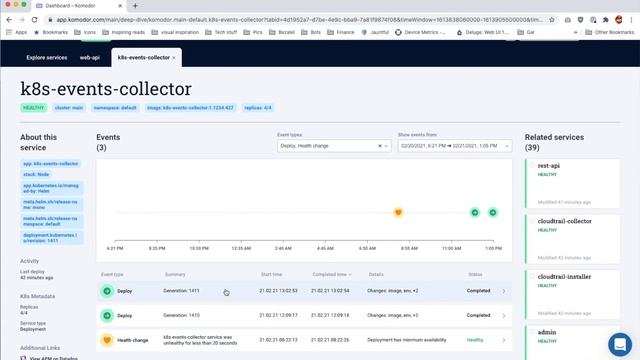Open browser extensions puzzle icon
Viewport: 640px width, 360px height.
point(606,20)
